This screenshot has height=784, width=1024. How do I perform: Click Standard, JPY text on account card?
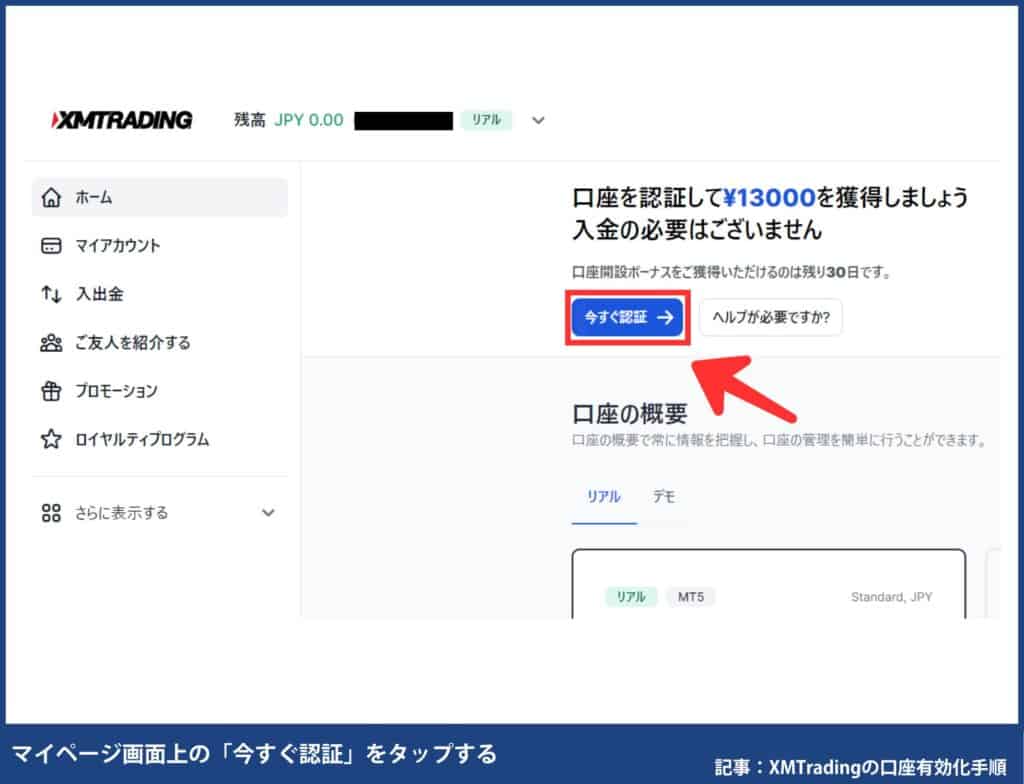click(x=891, y=596)
